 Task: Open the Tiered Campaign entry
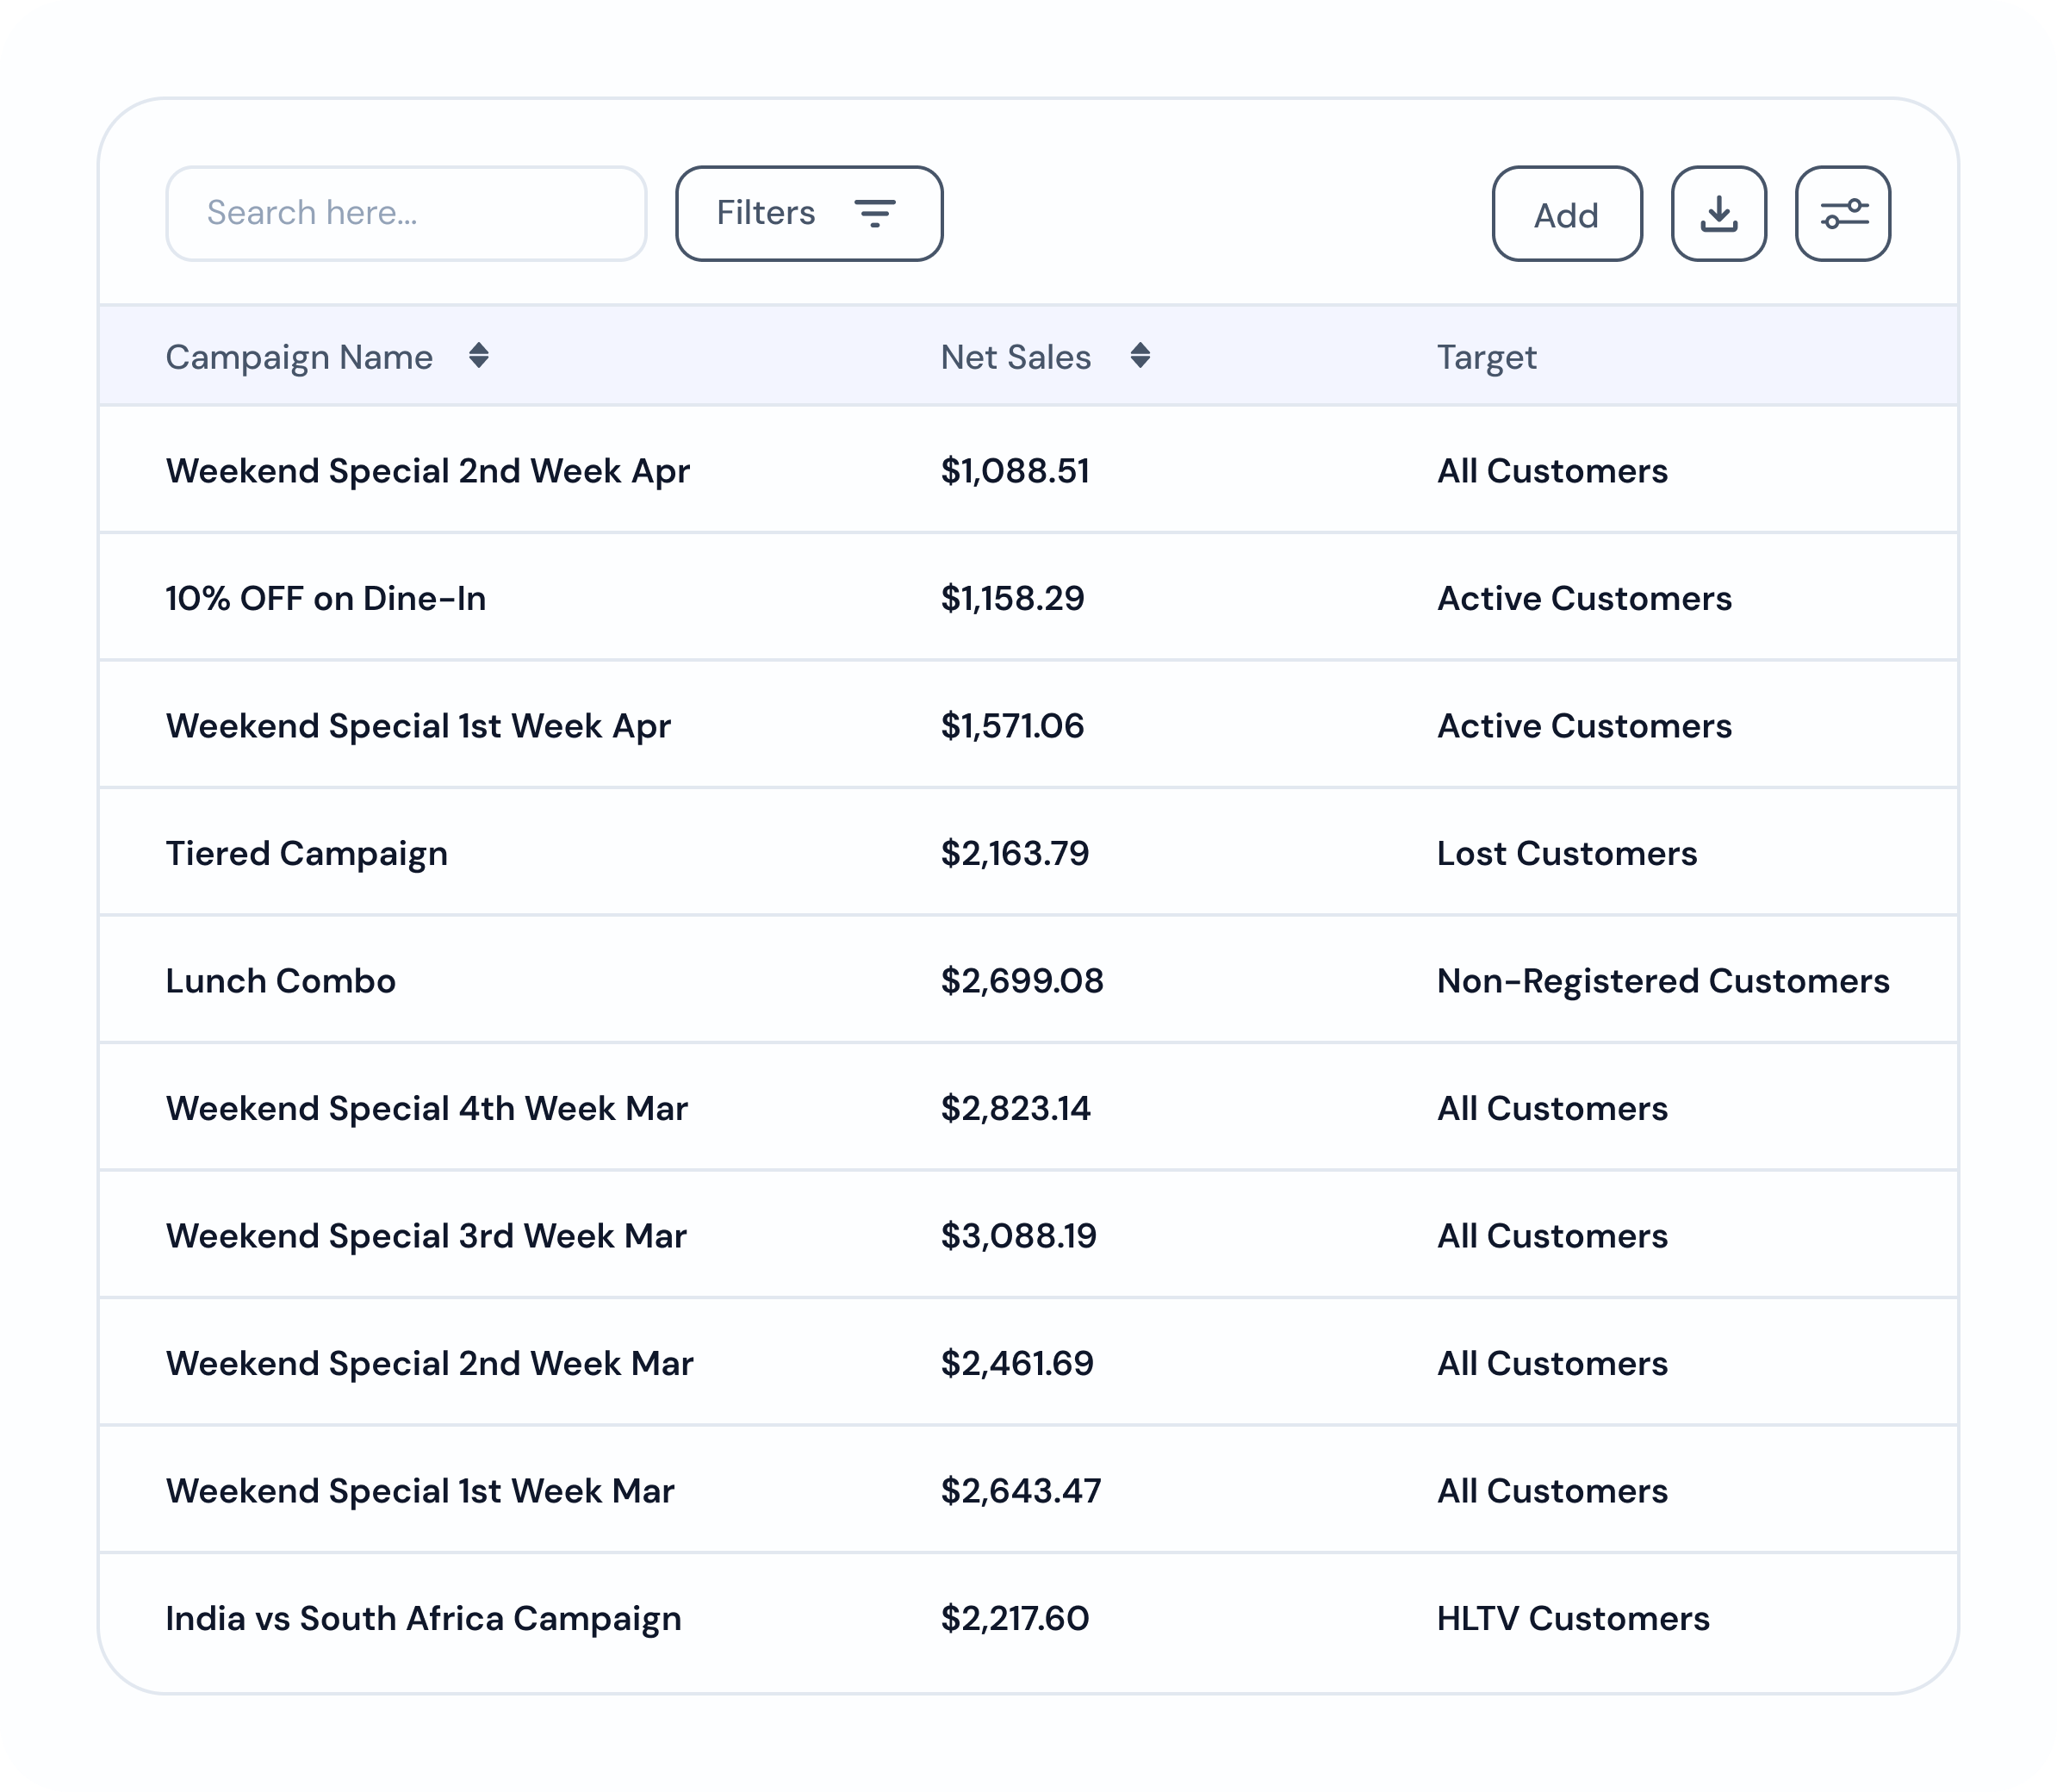tap(306, 854)
